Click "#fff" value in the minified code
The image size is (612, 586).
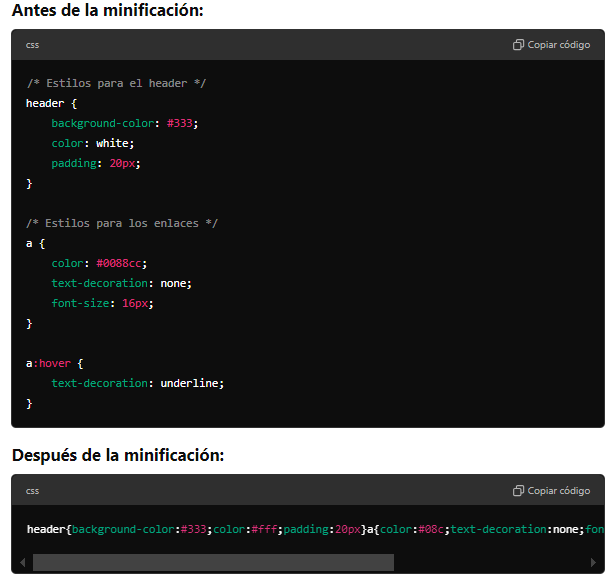coord(264,529)
